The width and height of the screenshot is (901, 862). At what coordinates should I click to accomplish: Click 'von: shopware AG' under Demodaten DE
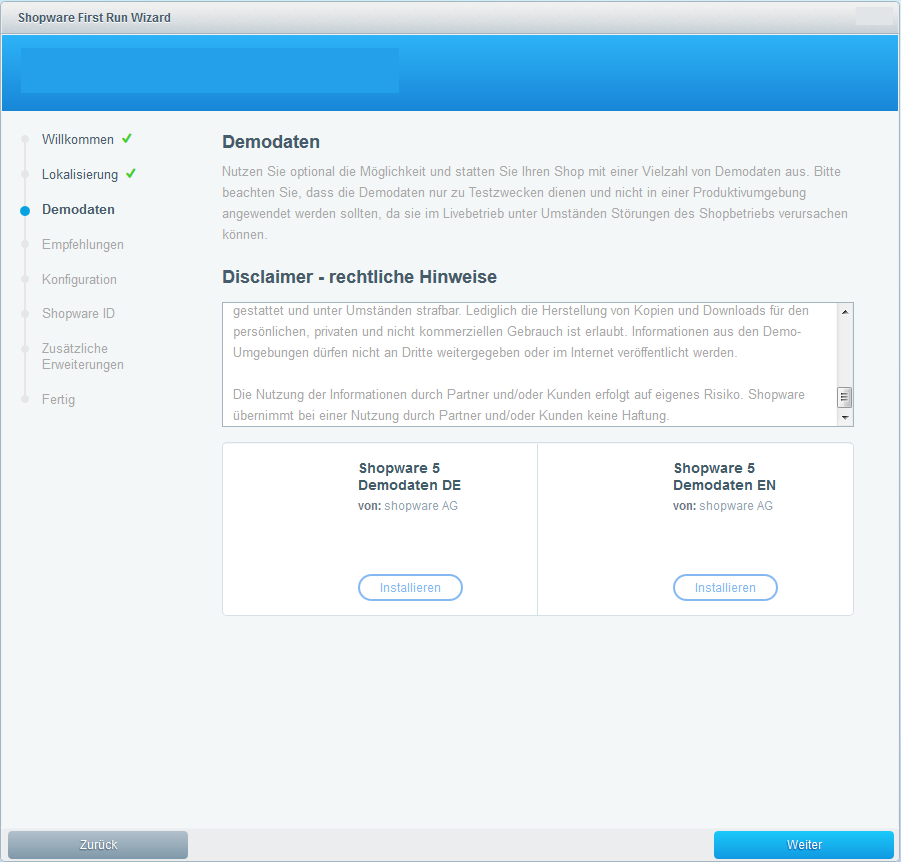pyautogui.click(x=407, y=506)
